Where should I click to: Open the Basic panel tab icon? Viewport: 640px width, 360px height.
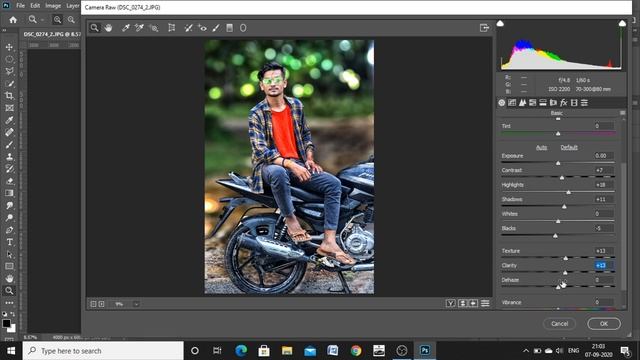(502, 103)
